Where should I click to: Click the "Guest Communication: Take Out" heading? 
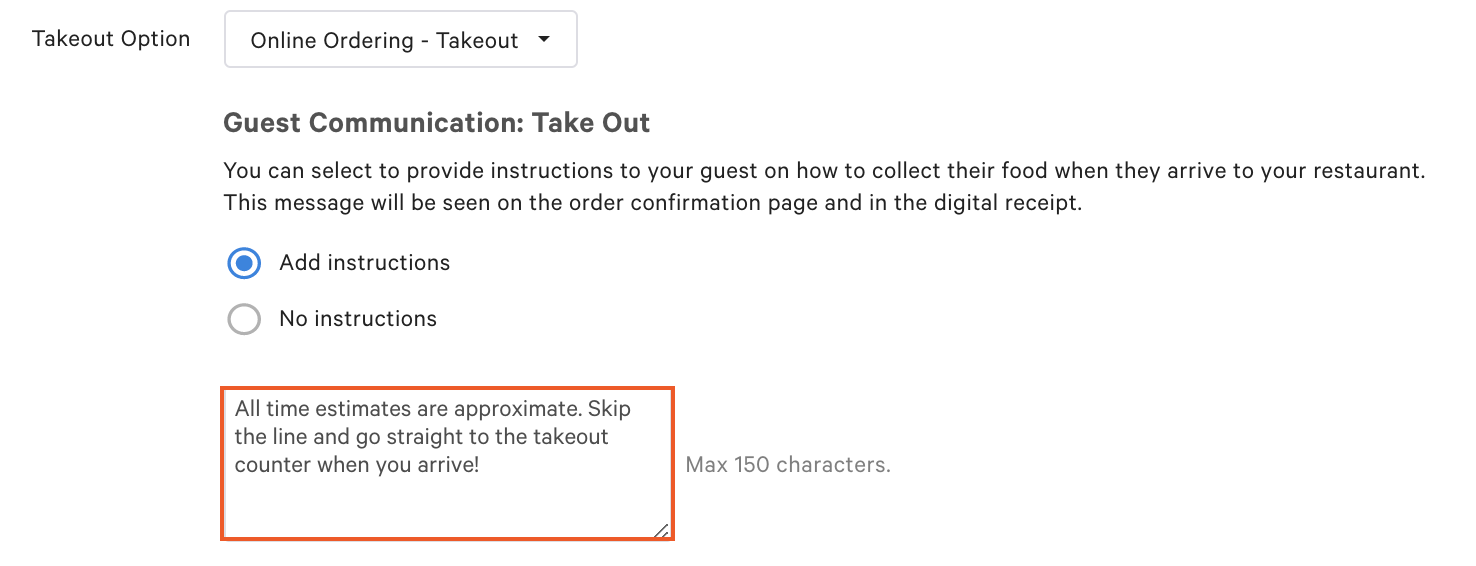436,123
